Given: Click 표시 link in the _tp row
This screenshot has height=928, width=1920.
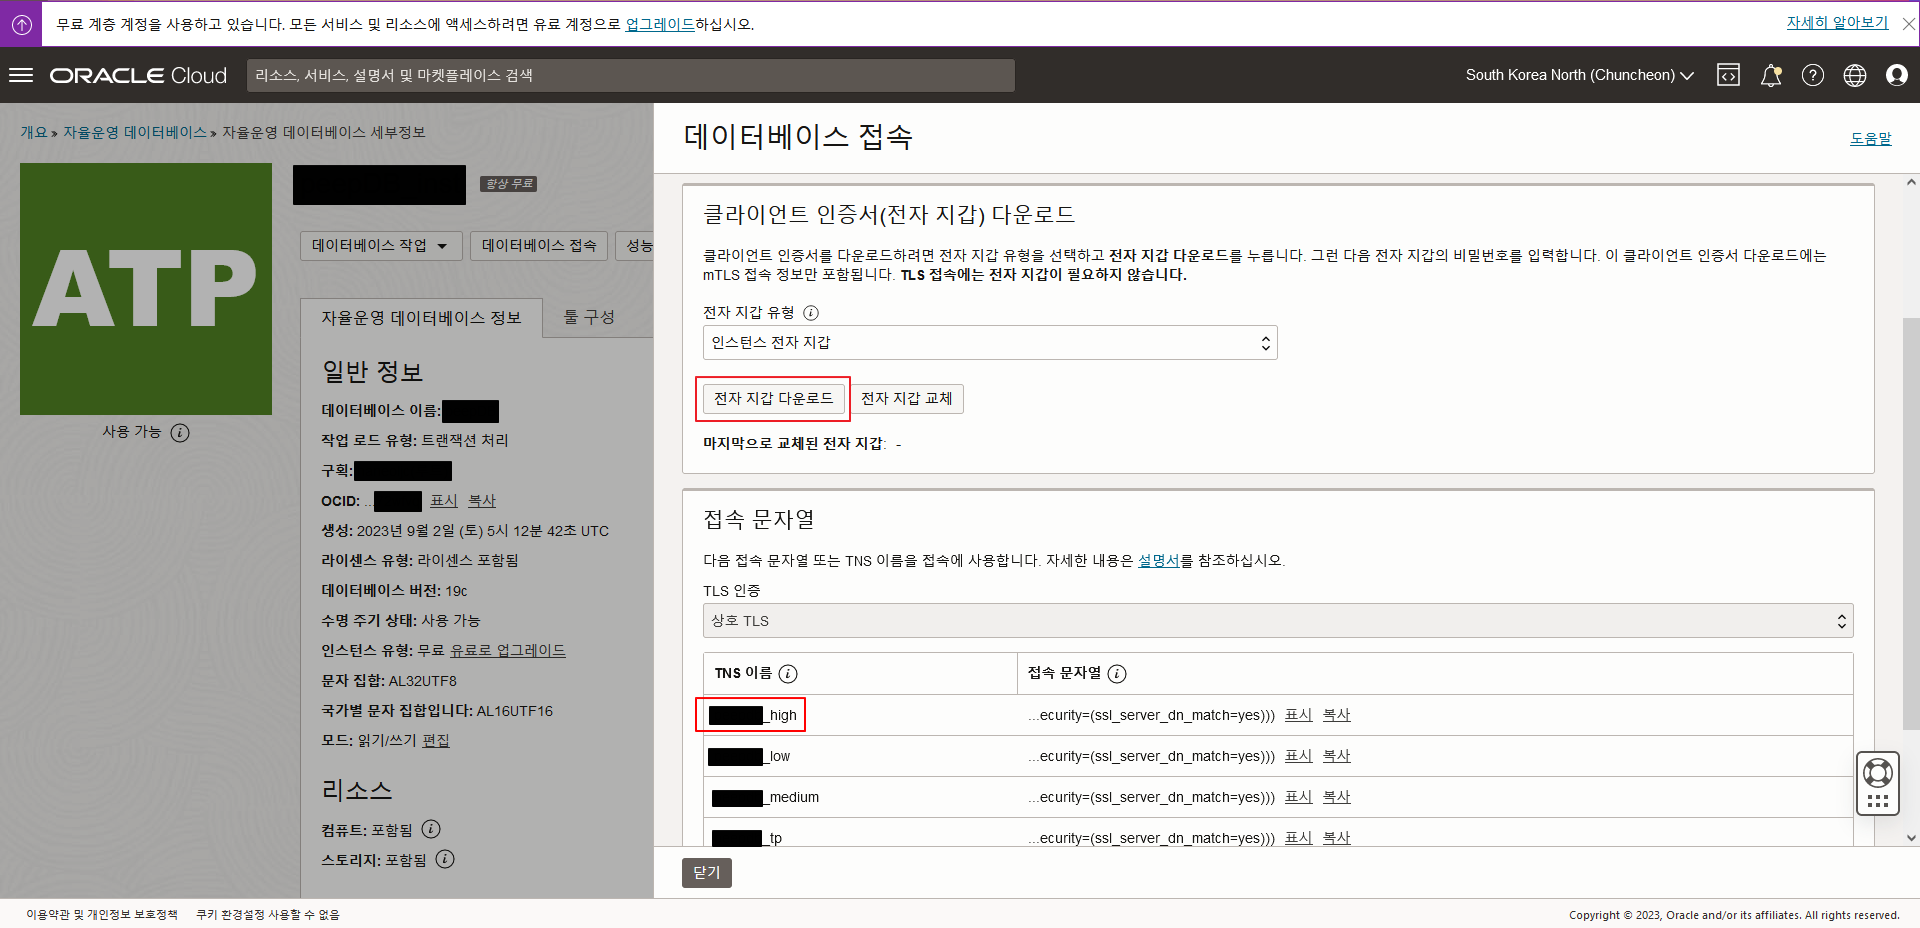Looking at the screenshot, I should [x=1299, y=838].
